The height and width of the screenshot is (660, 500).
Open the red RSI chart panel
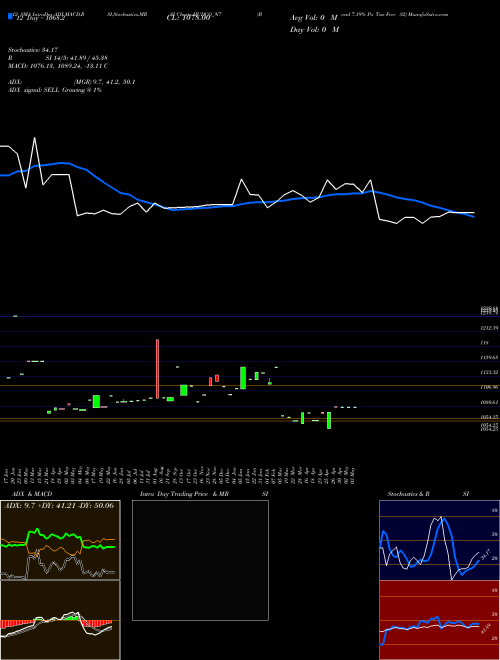(439, 620)
